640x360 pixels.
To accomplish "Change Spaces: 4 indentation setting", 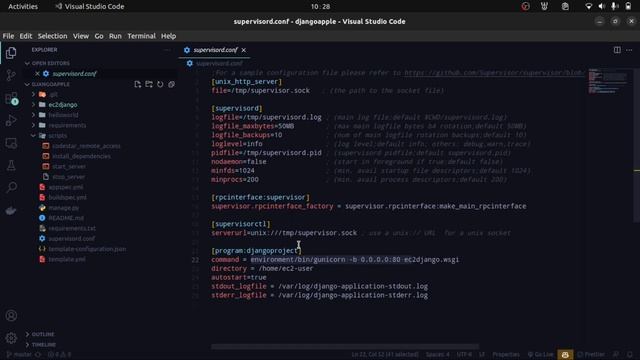I will pyautogui.click(x=437, y=355).
